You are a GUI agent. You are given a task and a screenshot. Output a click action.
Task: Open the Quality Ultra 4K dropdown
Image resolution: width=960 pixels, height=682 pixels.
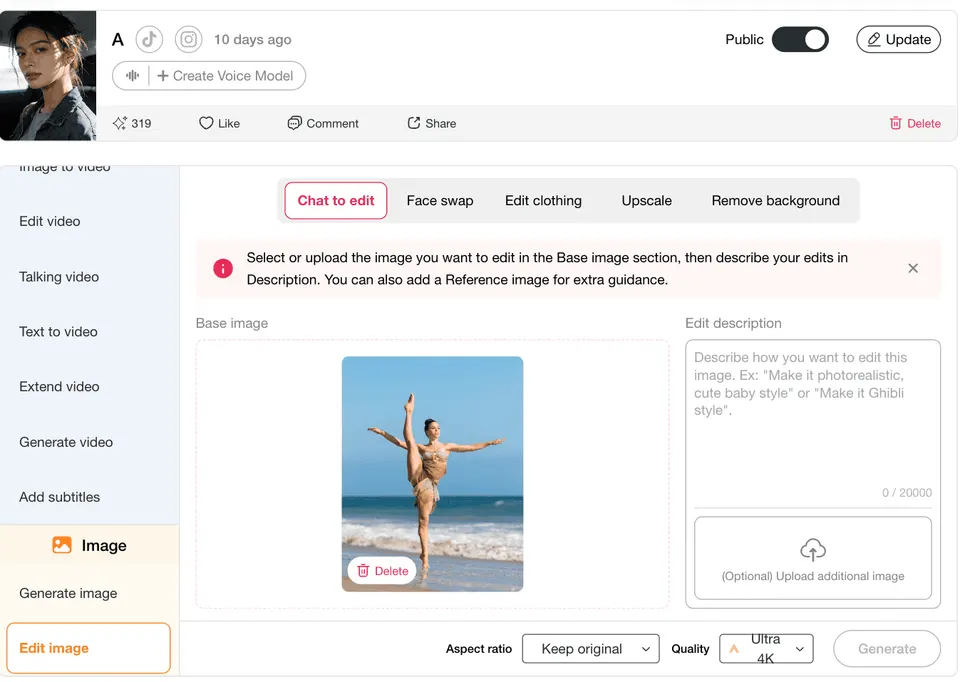pyautogui.click(x=767, y=648)
